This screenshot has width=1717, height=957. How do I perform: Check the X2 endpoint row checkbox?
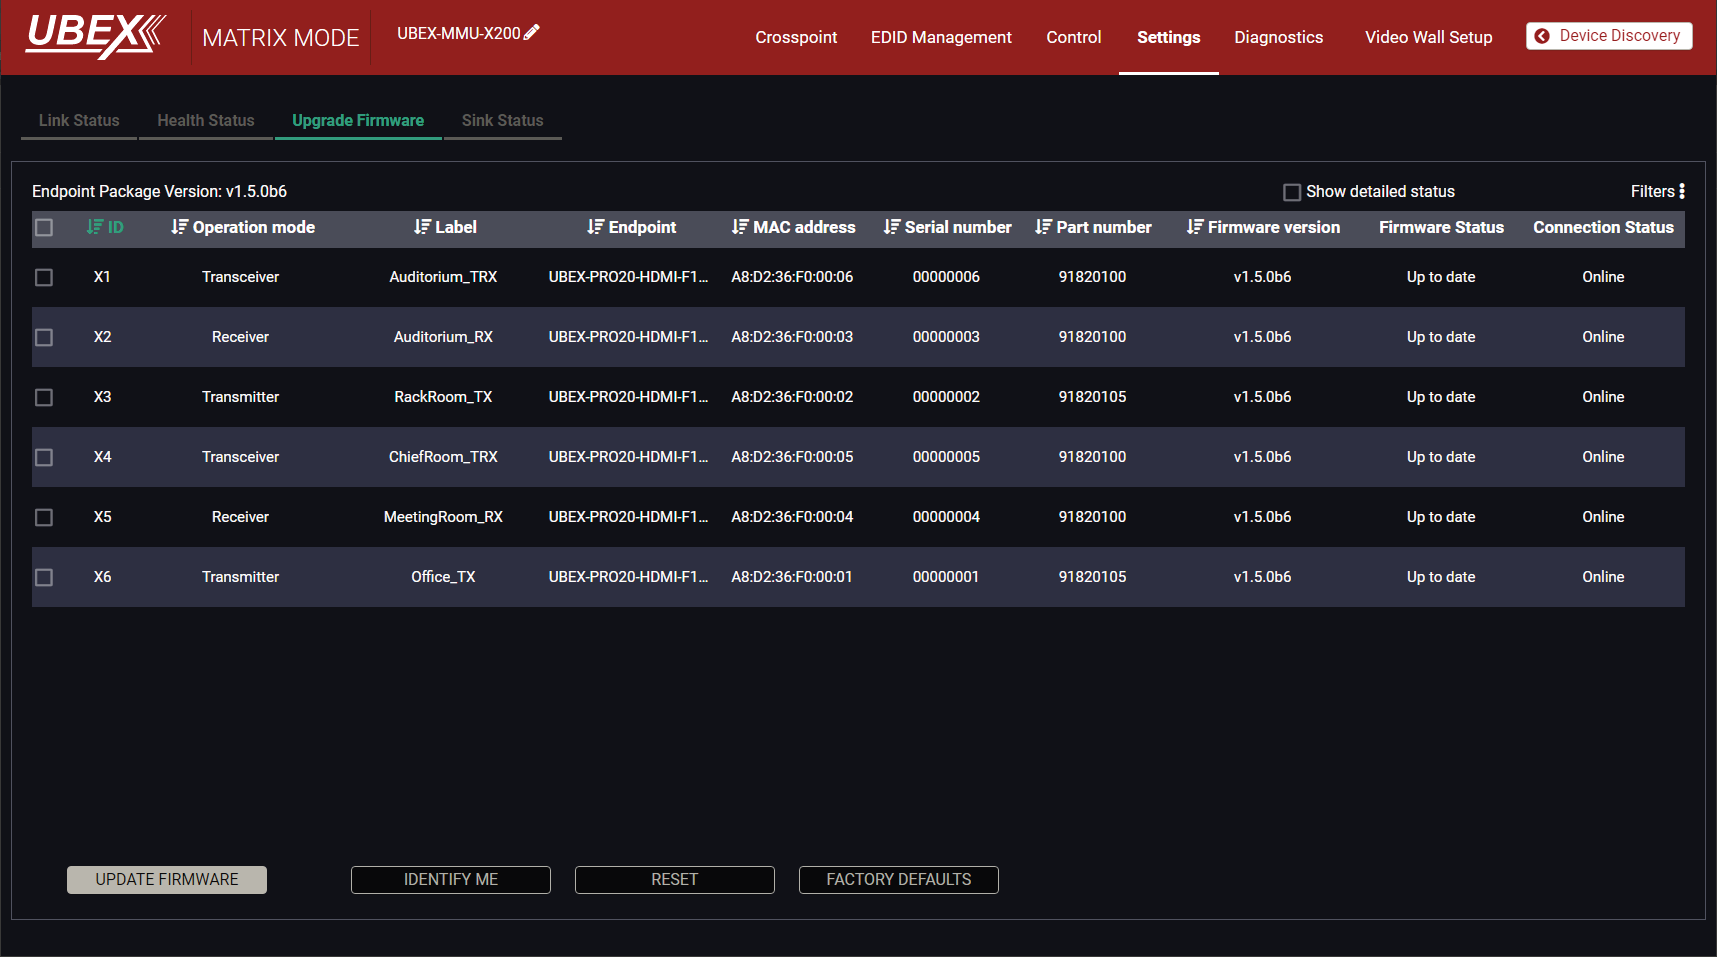point(44,337)
